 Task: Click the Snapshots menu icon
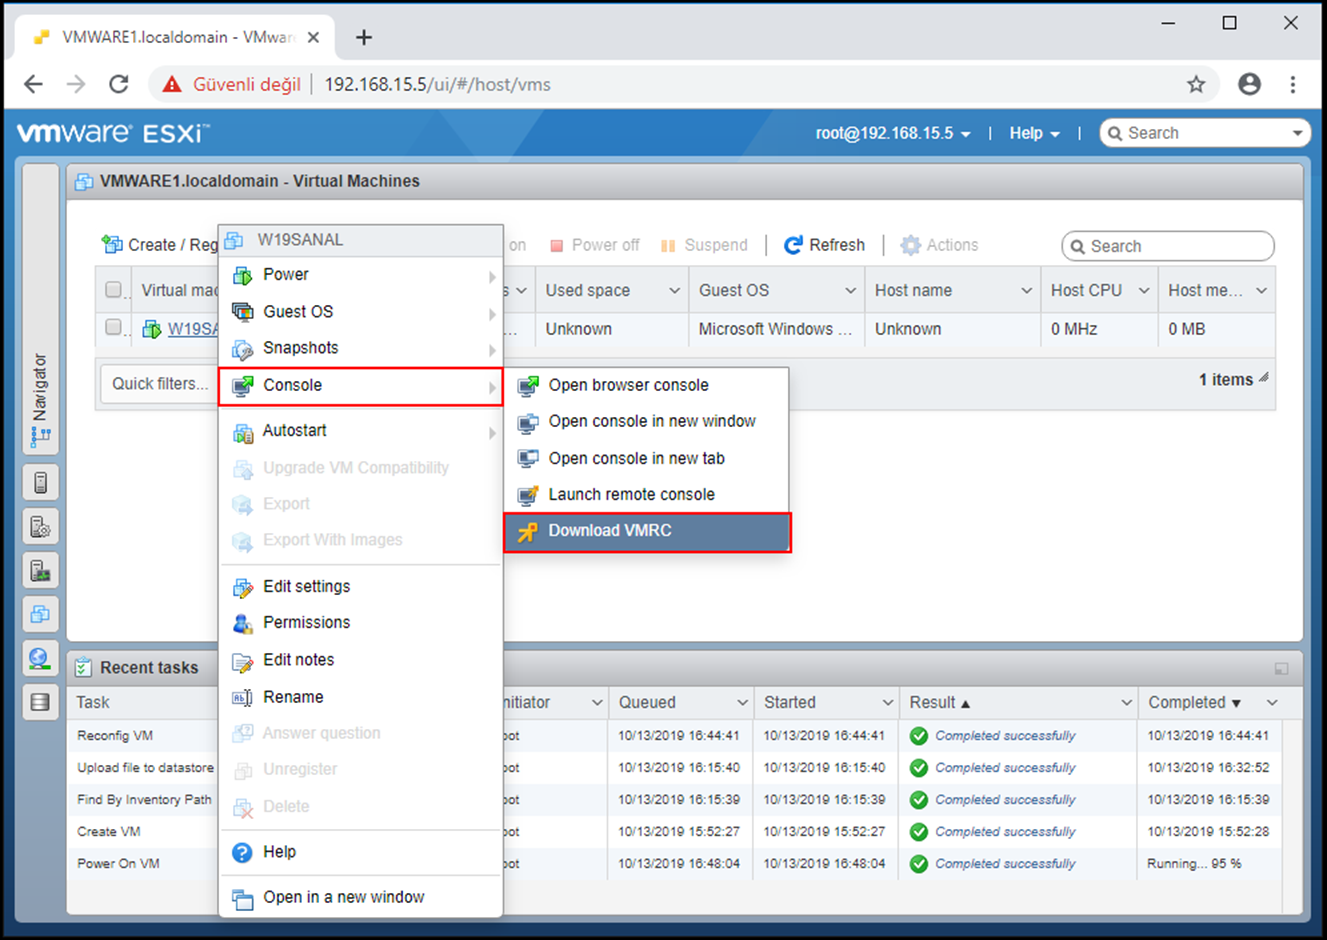242,349
